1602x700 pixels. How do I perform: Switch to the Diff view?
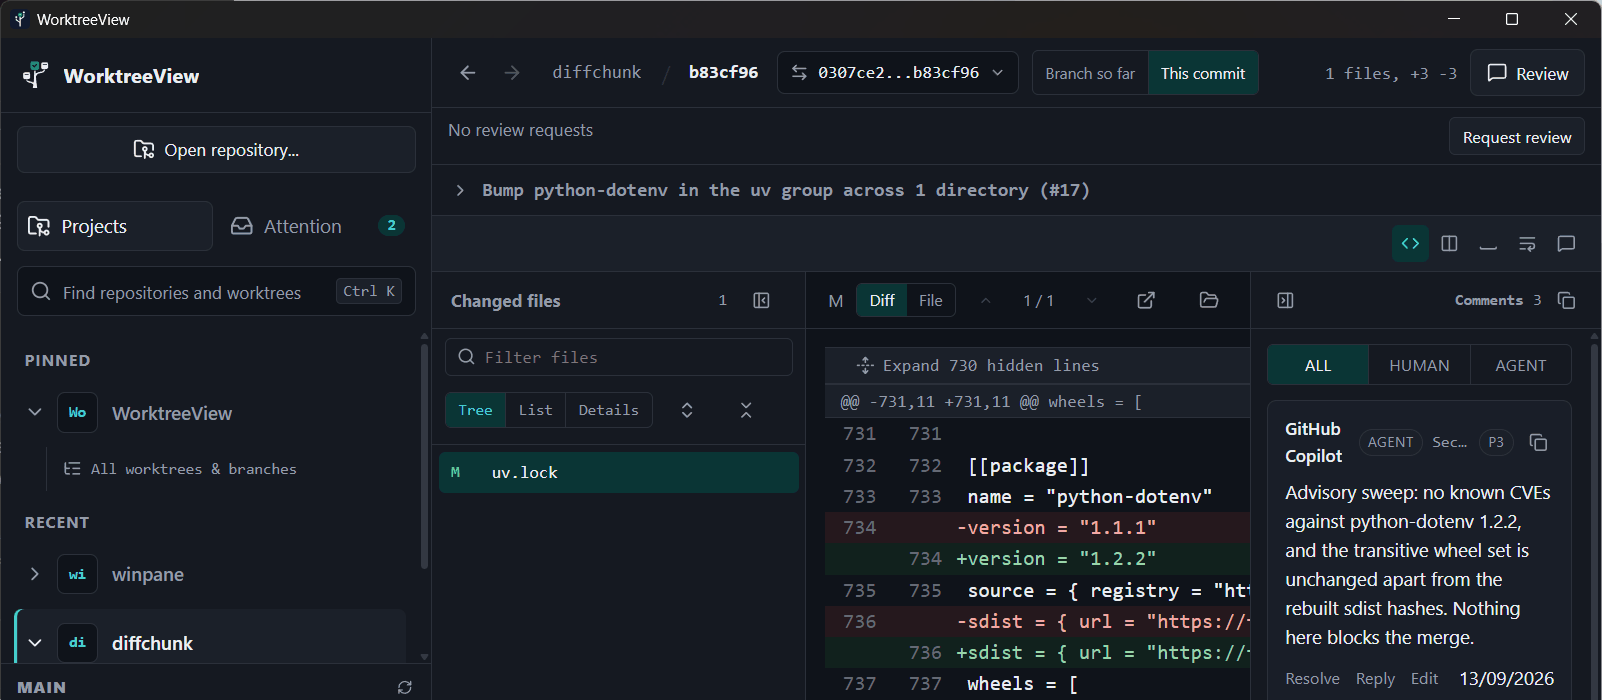[882, 300]
